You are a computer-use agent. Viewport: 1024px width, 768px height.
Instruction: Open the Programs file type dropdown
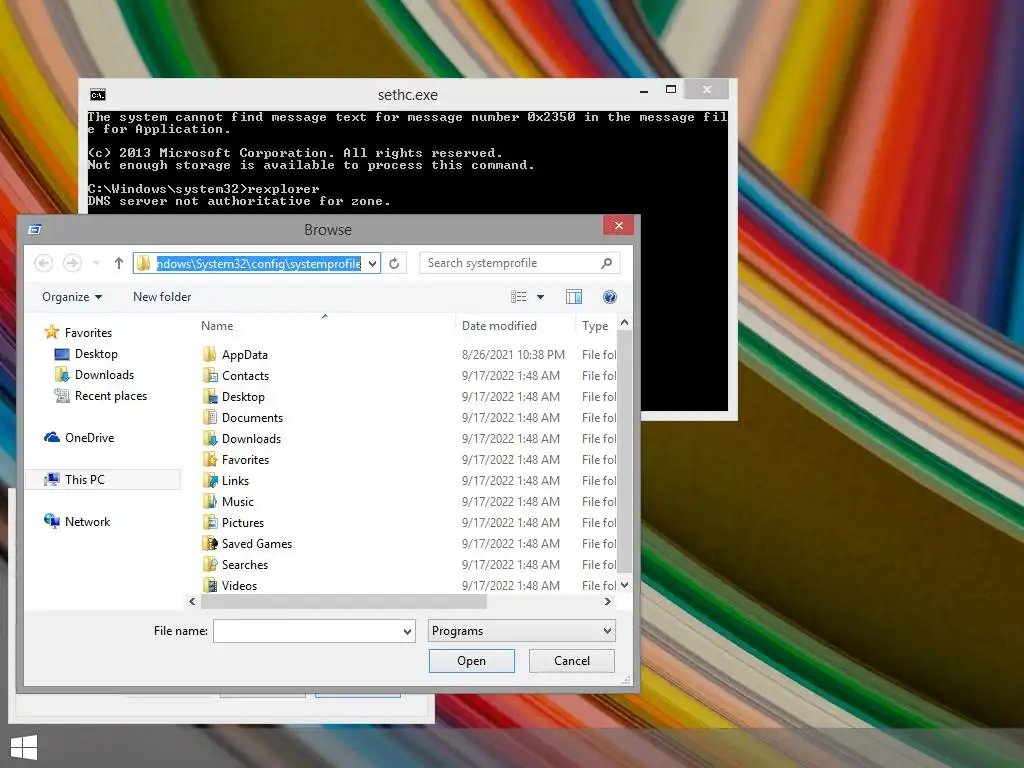522,631
